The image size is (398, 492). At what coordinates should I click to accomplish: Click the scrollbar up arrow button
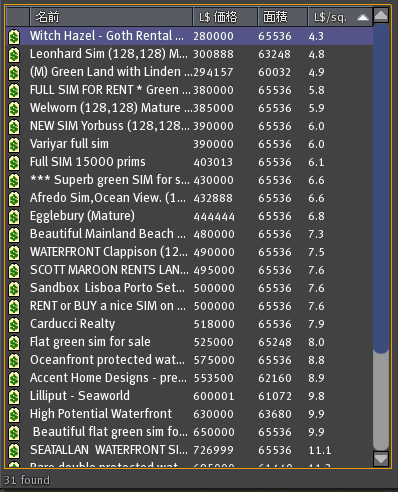point(381,15)
